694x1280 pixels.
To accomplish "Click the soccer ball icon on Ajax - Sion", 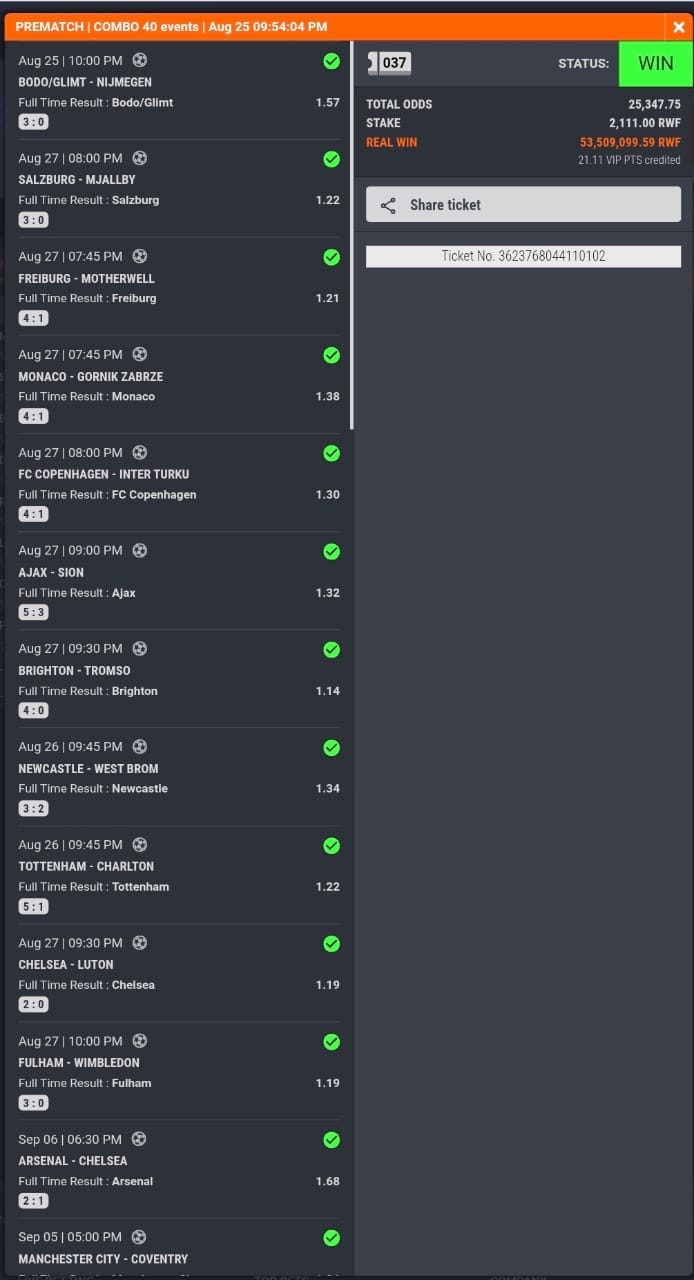I will (x=139, y=550).
